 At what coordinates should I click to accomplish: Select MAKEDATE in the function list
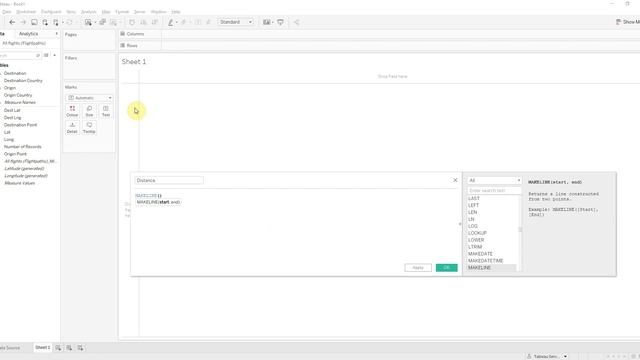480,254
